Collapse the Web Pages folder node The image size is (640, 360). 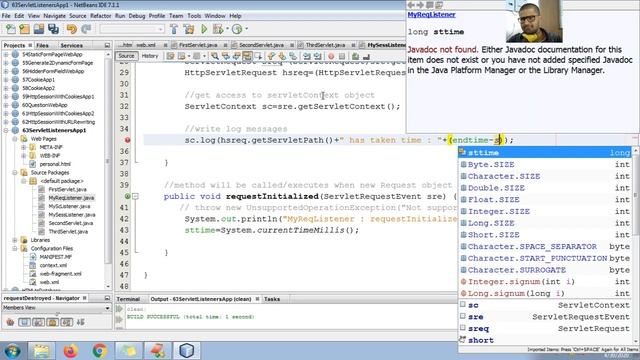(15, 139)
